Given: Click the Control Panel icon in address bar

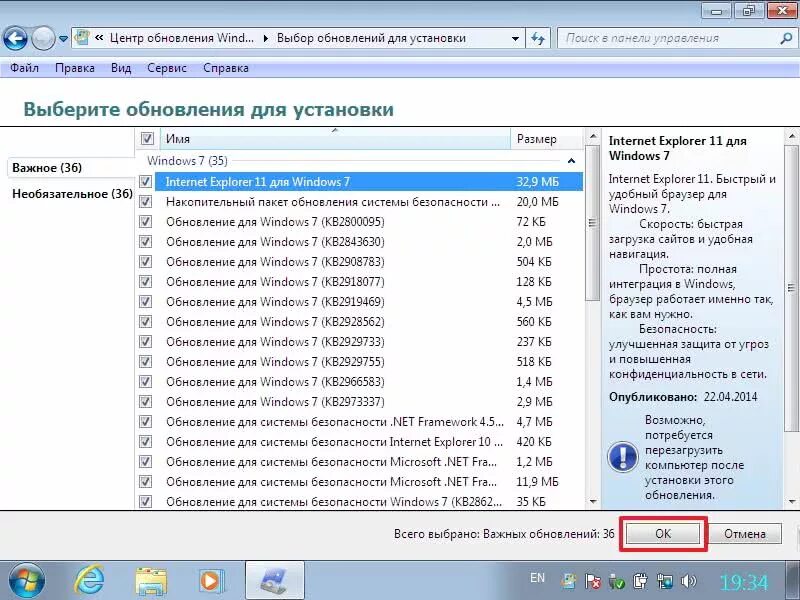Looking at the screenshot, I should (82, 38).
